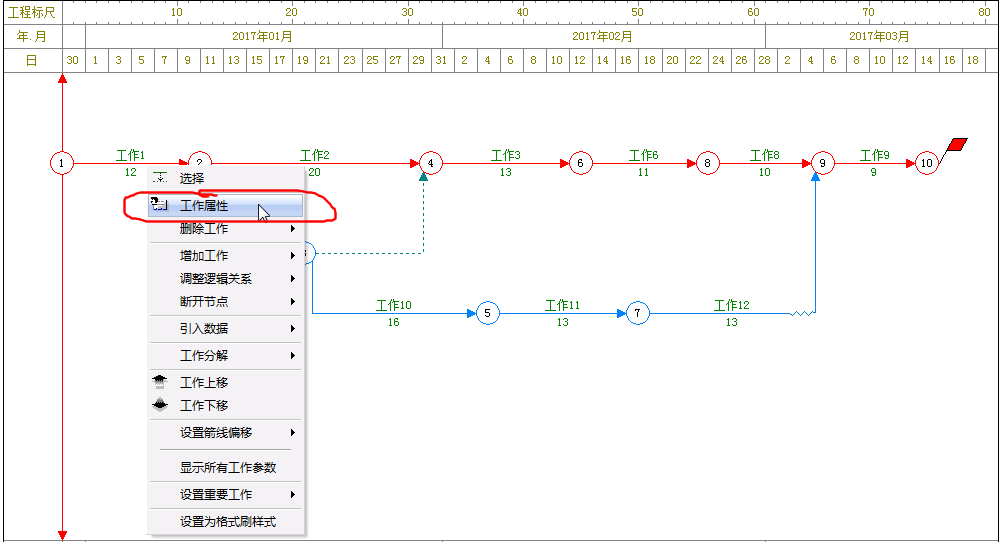Image resolution: width=1001 pixels, height=542 pixels.
Task: Click the 工作属性 properties icon
Action: coord(159,204)
